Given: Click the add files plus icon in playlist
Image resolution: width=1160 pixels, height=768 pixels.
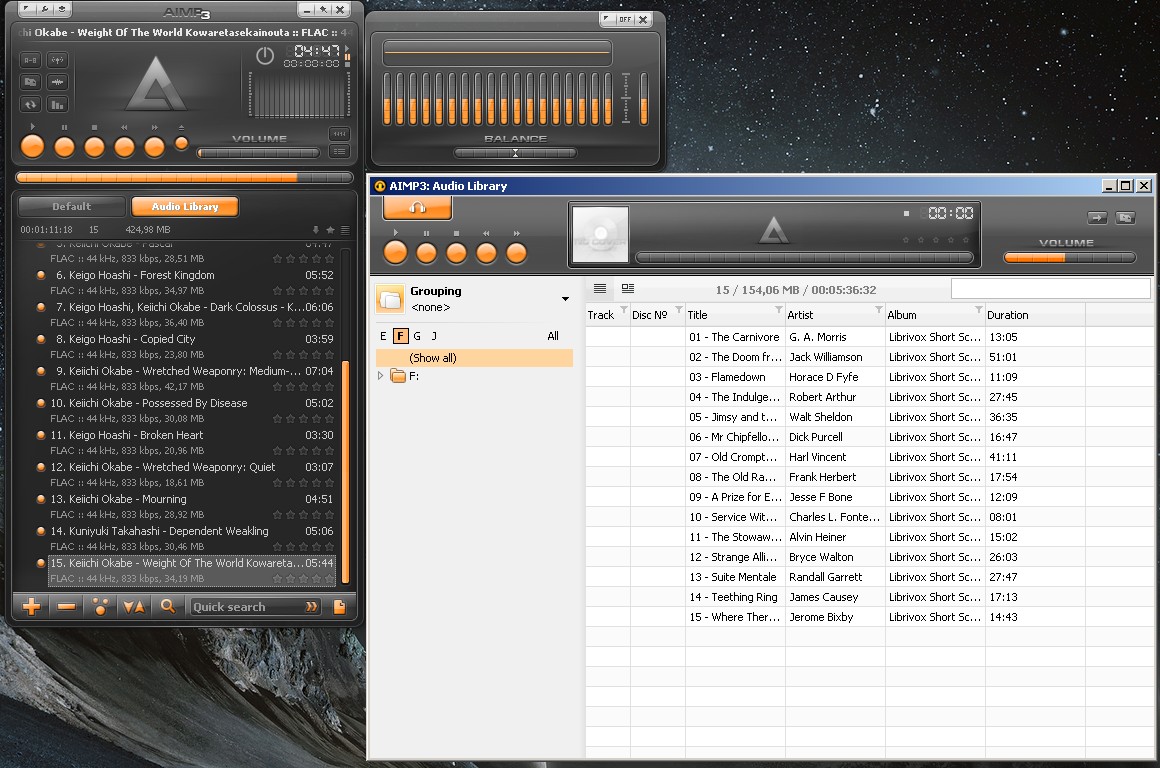Looking at the screenshot, I should point(32,607).
